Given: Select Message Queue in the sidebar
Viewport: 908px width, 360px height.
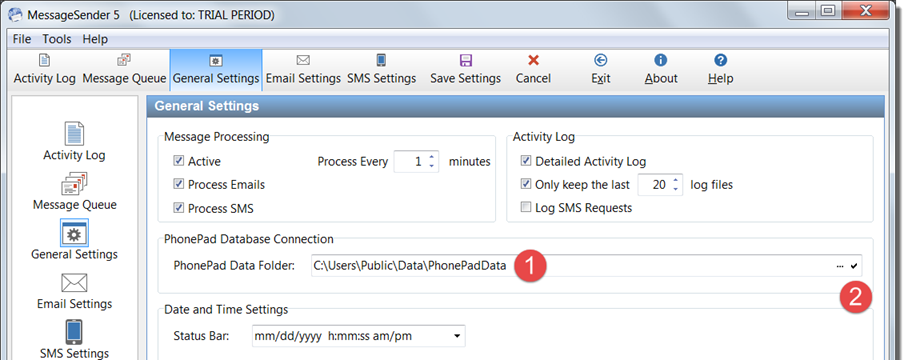Looking at the screenshot, I should (x=74, y=191).
